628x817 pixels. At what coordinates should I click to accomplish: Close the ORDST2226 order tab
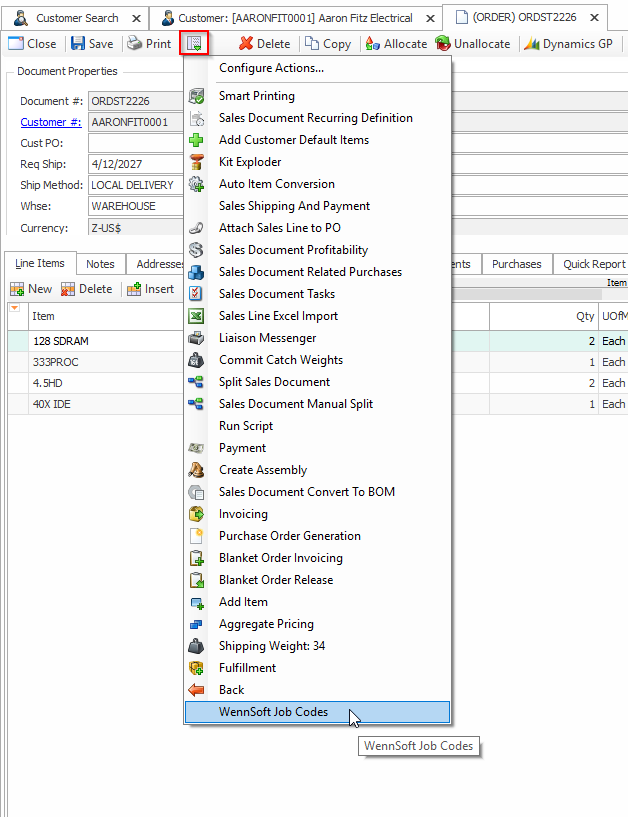point(595,18)
